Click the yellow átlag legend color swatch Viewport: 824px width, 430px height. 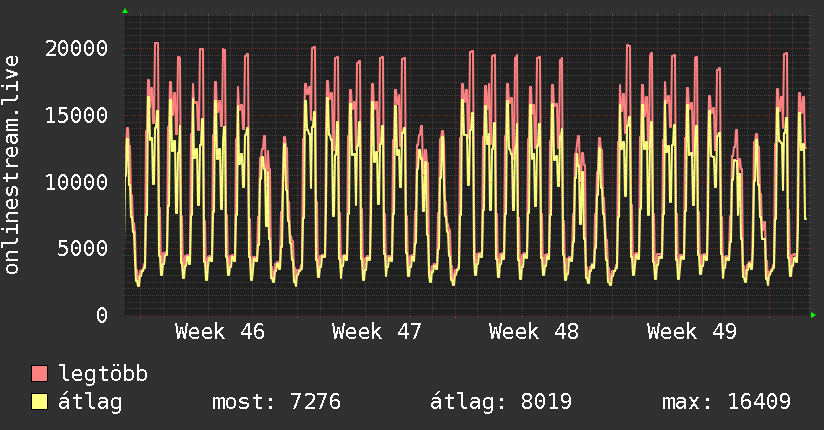coord(40,402)
